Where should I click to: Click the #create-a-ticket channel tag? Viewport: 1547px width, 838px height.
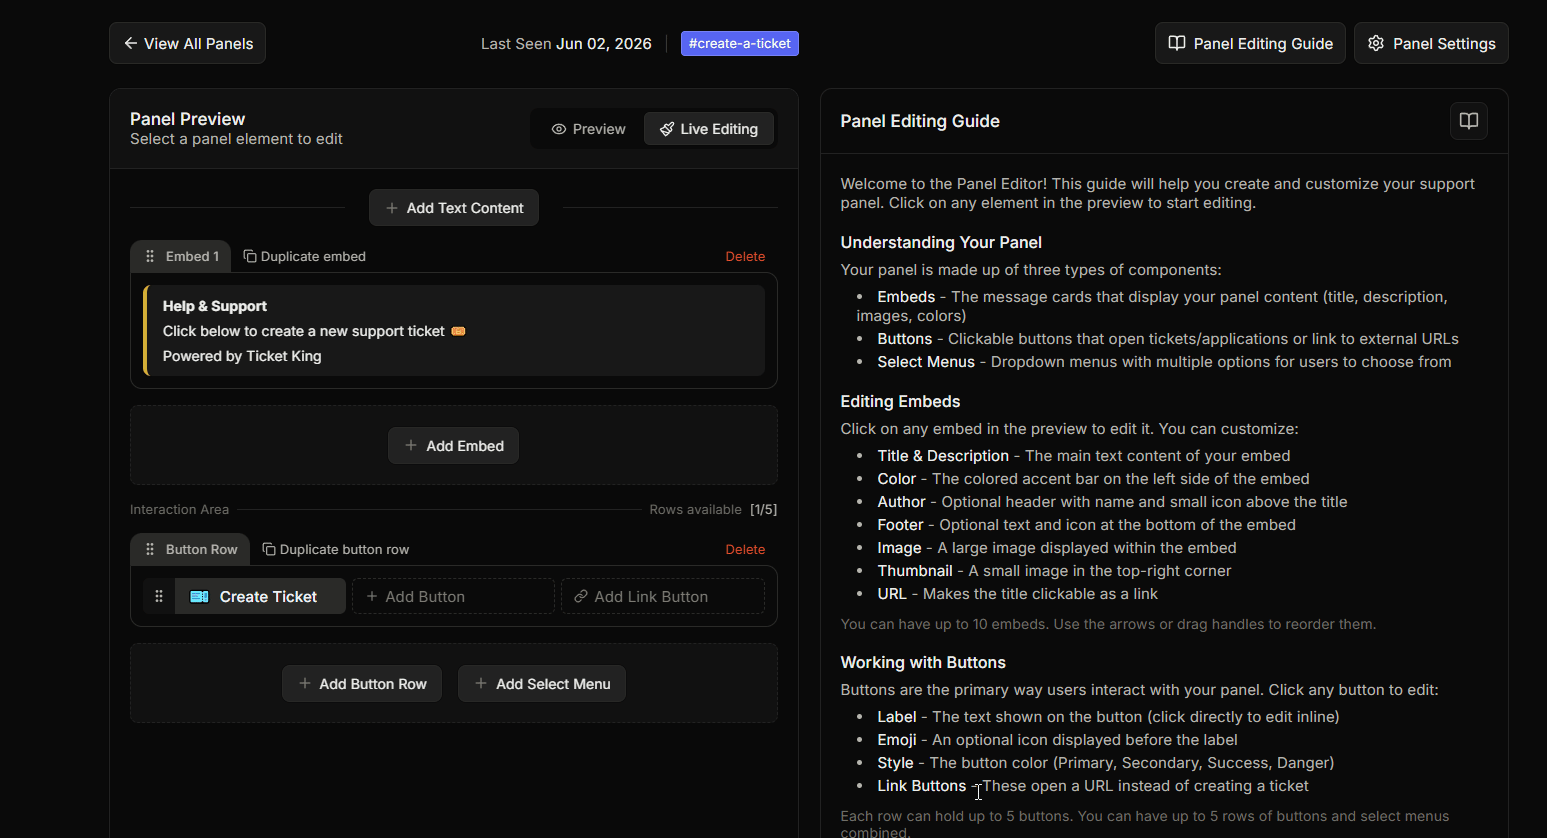coord(740,43)
